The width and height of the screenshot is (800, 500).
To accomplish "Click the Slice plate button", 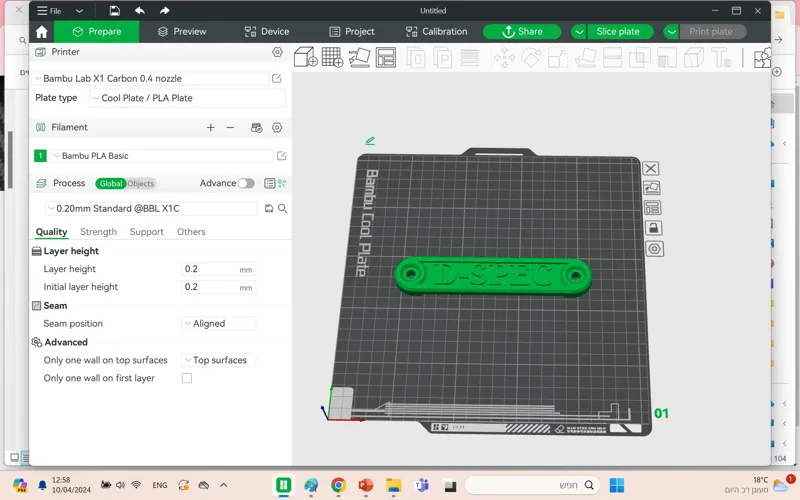I will pyautogui.click(x=618, y=32).
